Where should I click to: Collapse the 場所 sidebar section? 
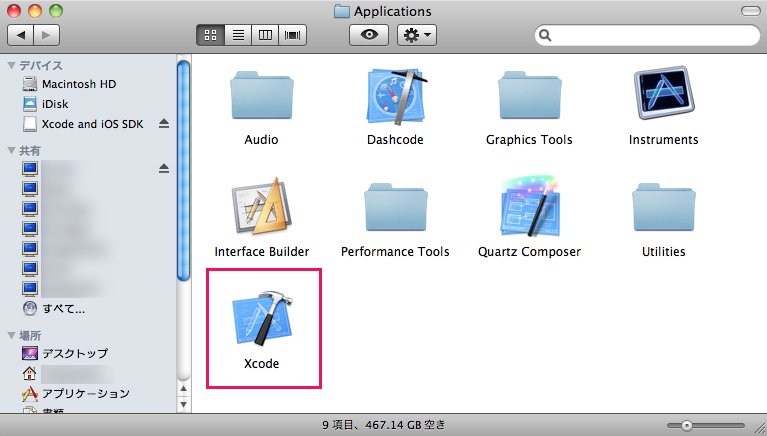[11, 335]
